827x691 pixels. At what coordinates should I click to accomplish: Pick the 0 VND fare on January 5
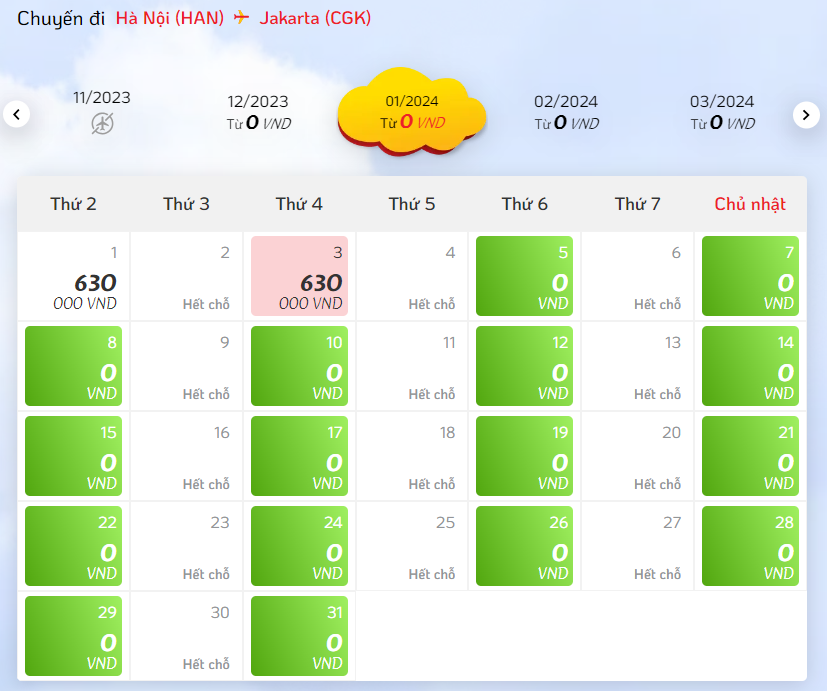[524, 276]
